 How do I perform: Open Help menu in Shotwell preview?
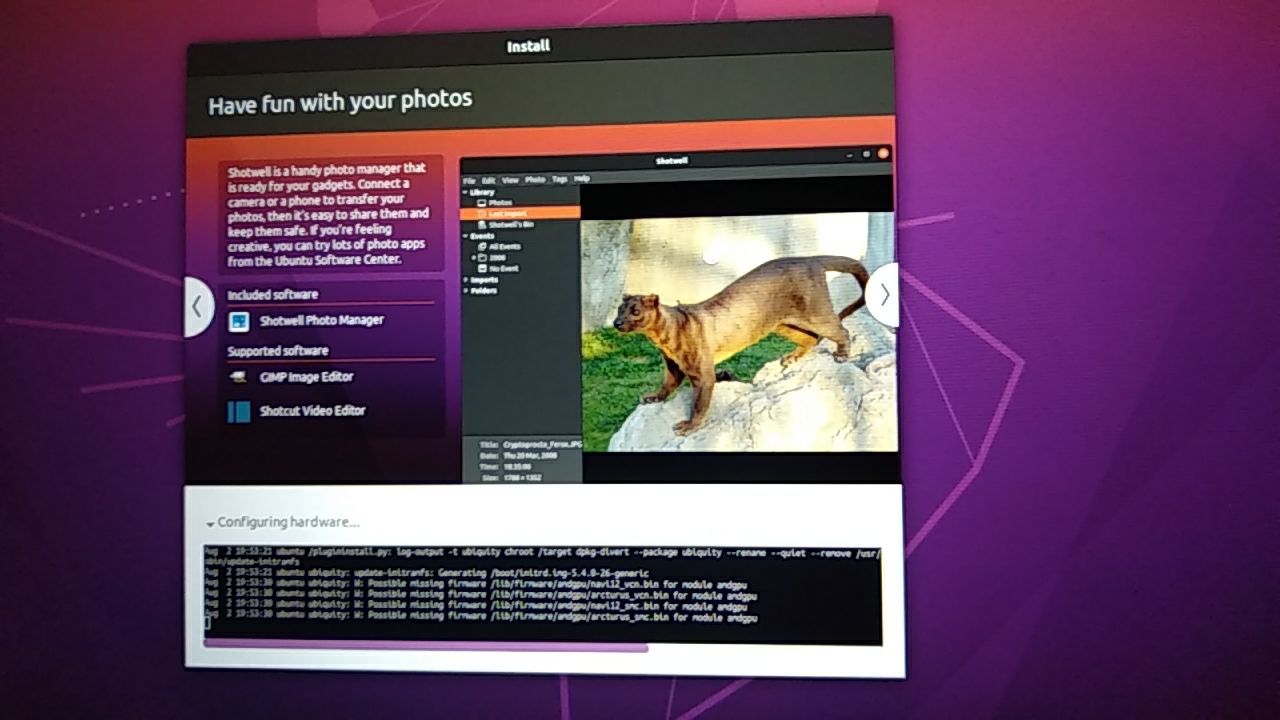click(x=581, y=179)
